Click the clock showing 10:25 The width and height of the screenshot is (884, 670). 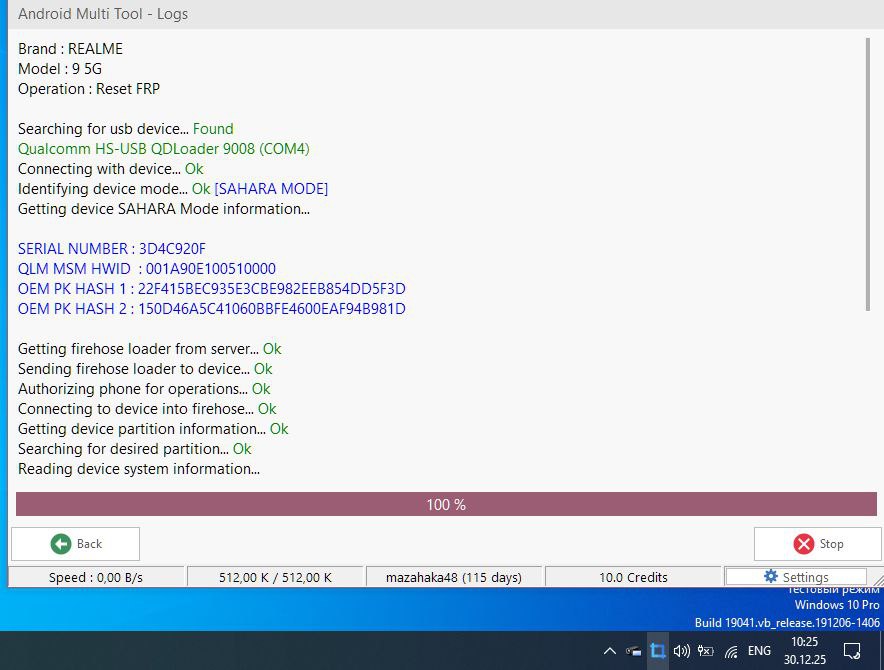pos(804,642)
